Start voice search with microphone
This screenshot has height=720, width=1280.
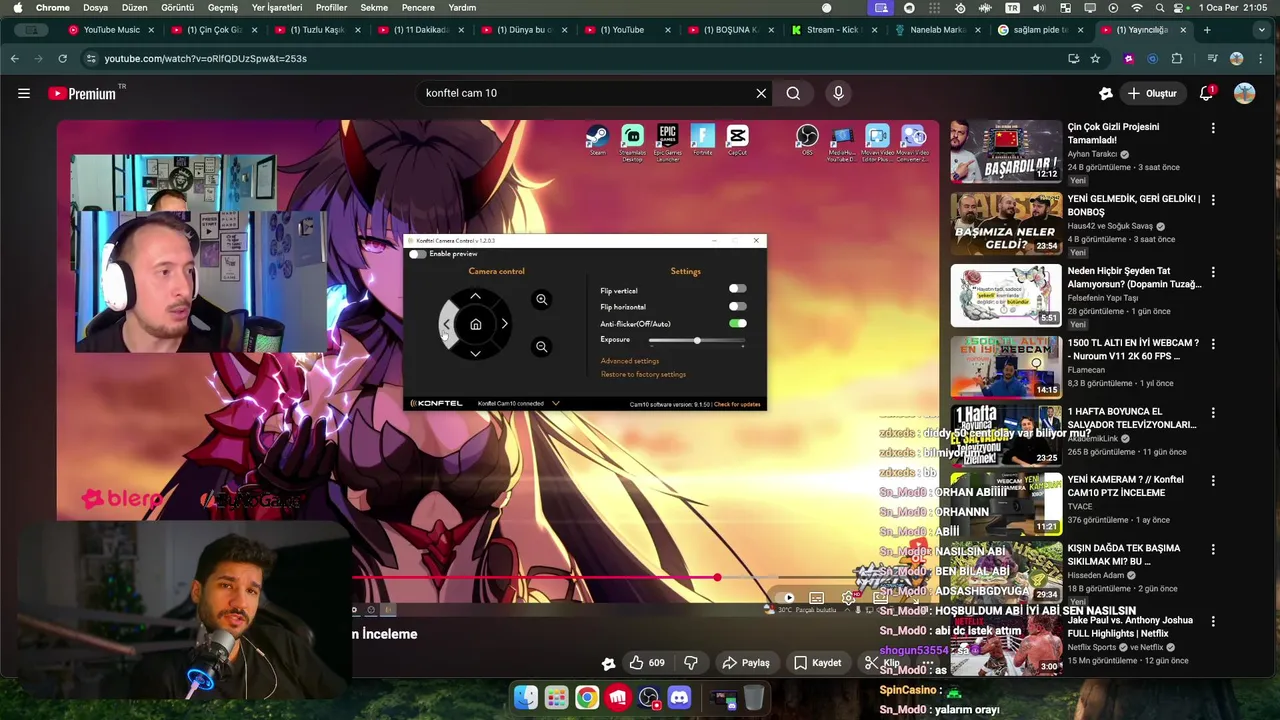tap(838, 93)
